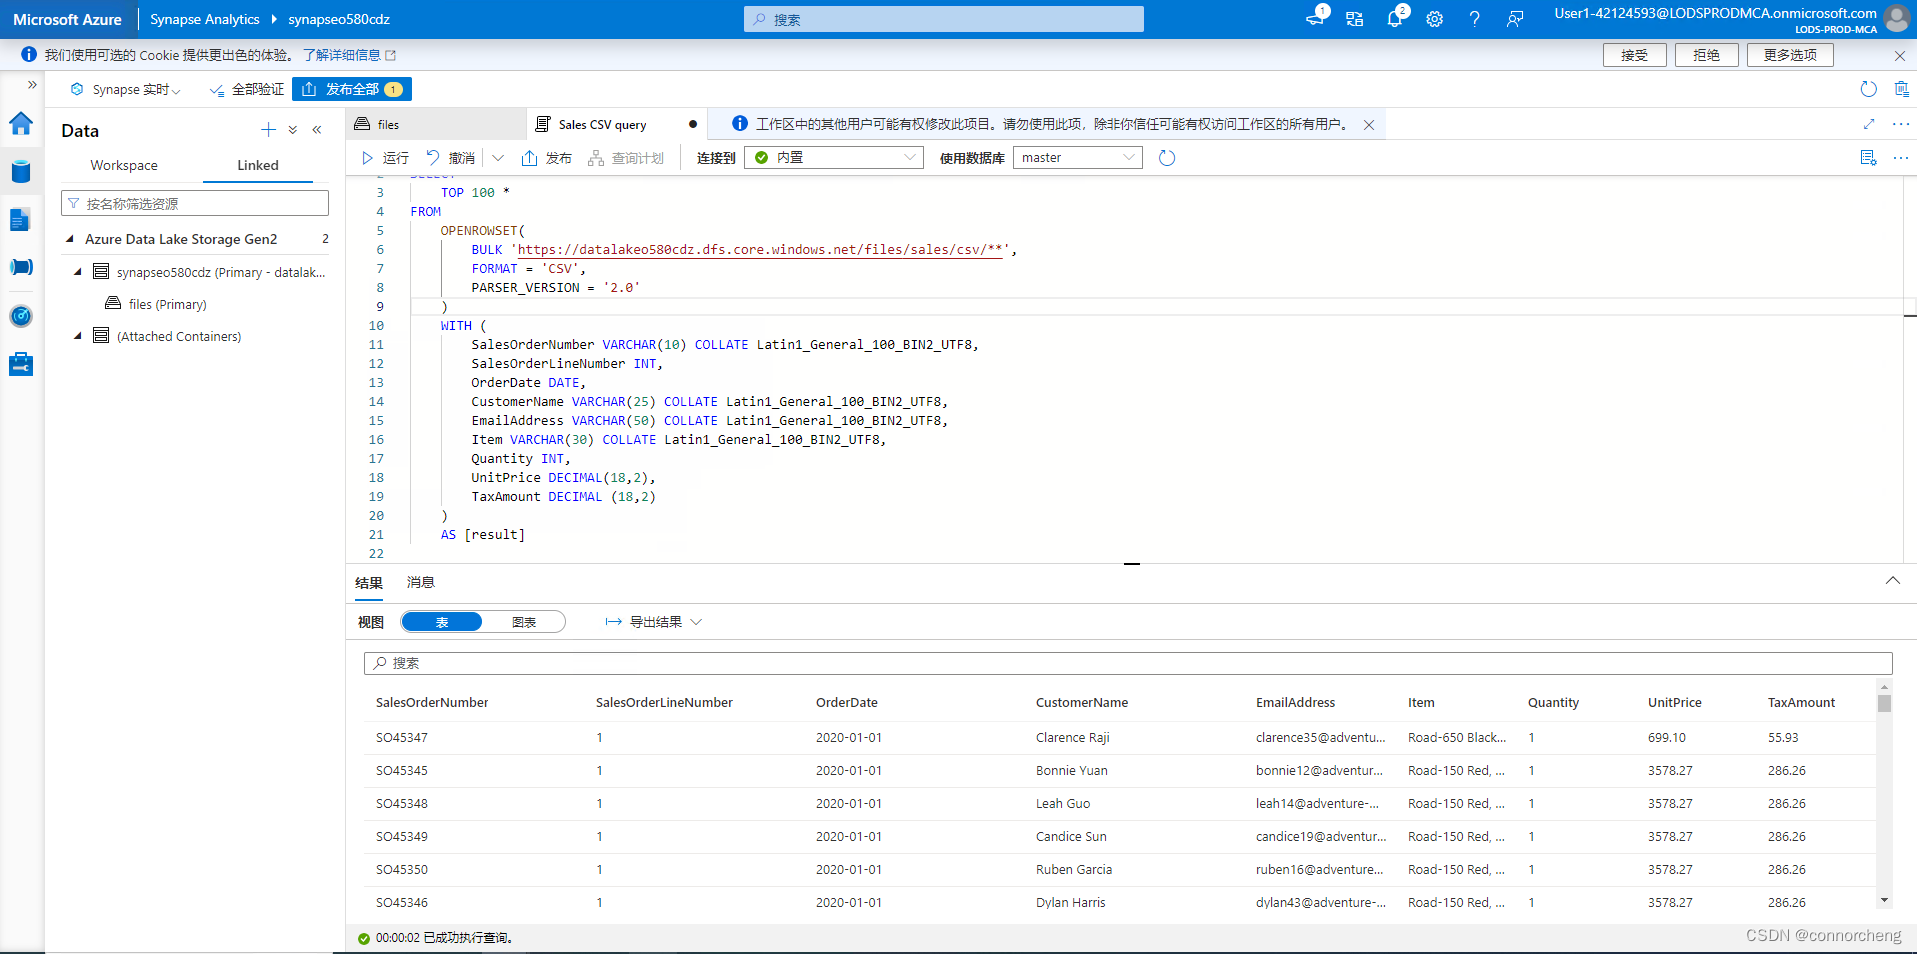Collapse Azure Data Lake Storage Gen2 node
This screenshot has width=1917, height=954.
70,239
